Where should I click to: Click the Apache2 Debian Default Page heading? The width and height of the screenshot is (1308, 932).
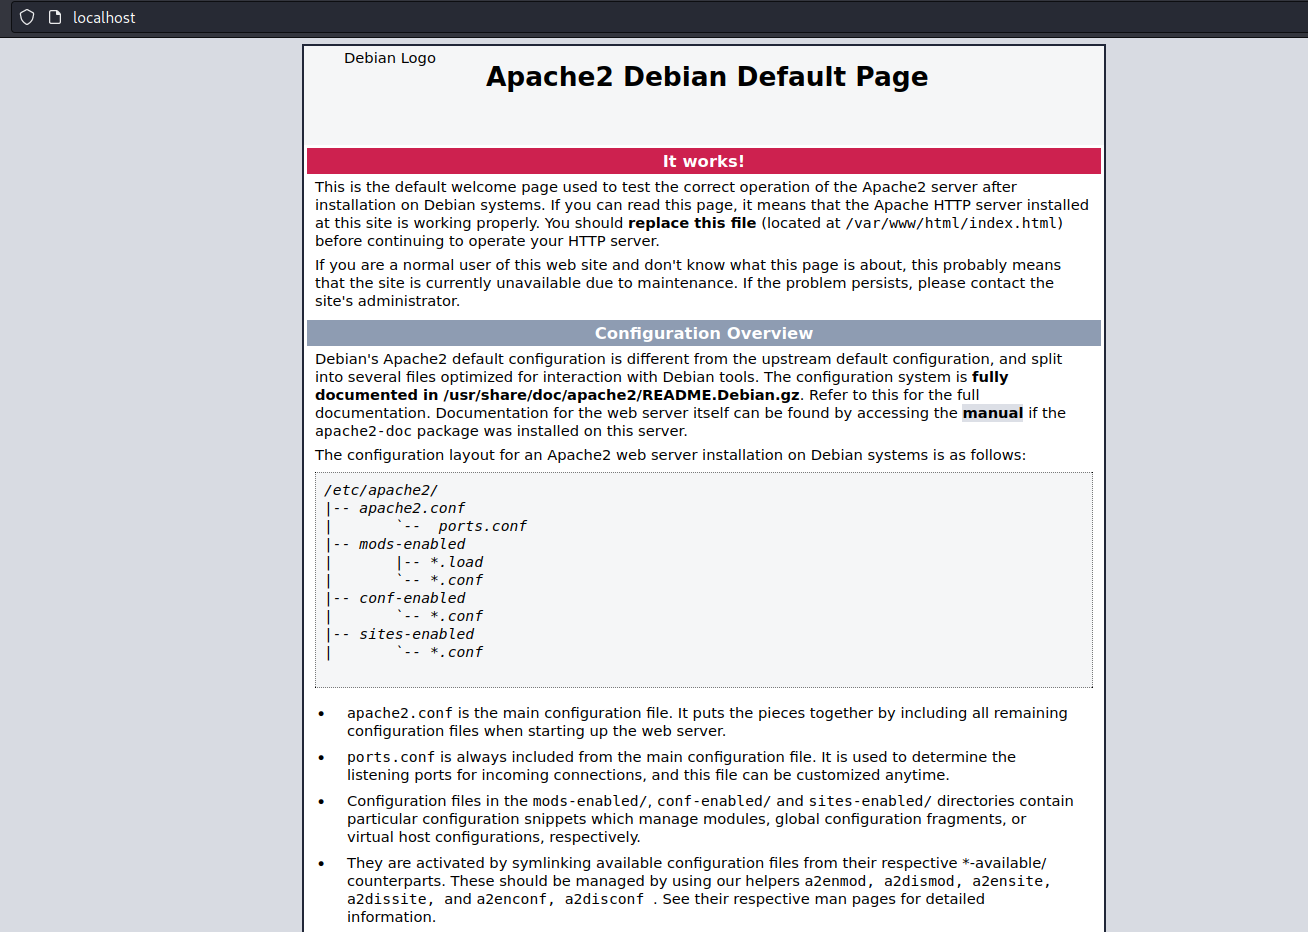(707, 77)
